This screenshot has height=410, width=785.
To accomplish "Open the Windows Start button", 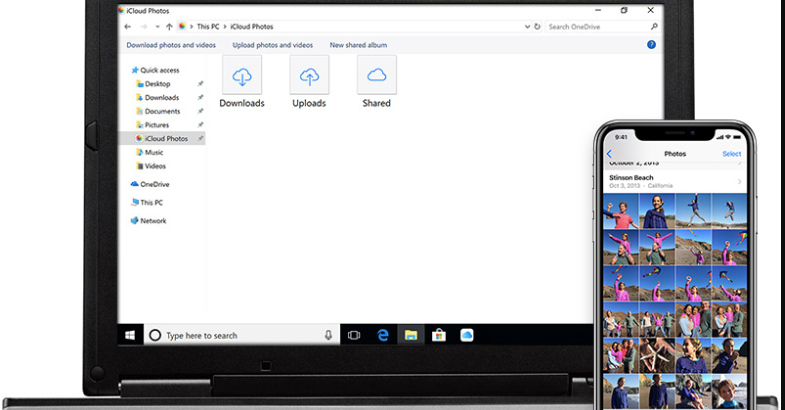I will (x=130, y=335).
